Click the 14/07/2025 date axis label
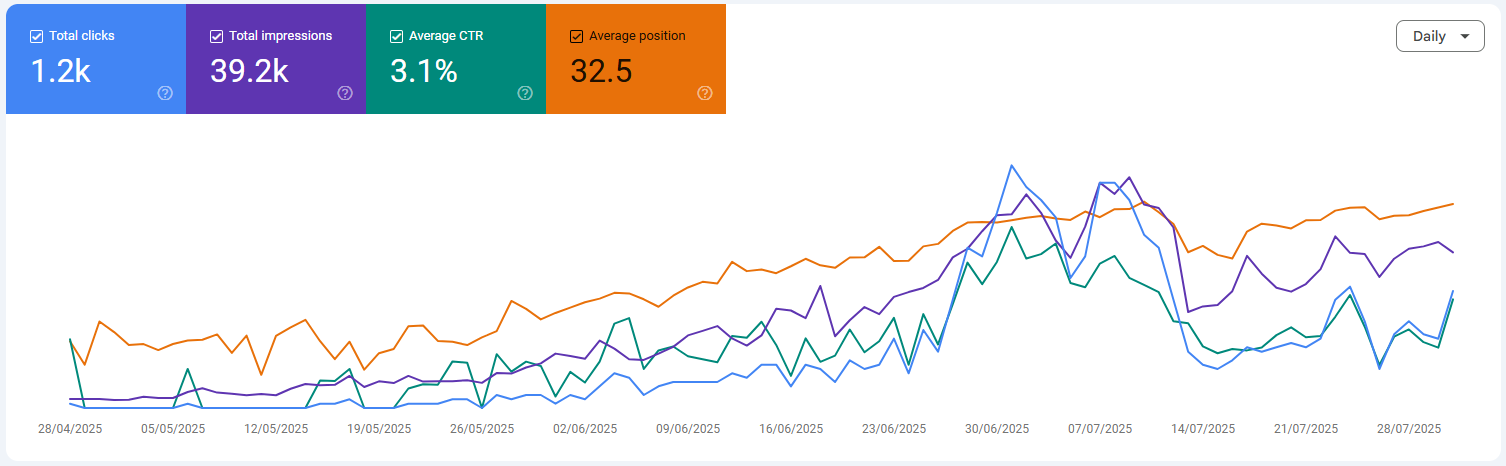This screenshot has height=466, width=1506. pyautogui.click(x=1203, y=429)
